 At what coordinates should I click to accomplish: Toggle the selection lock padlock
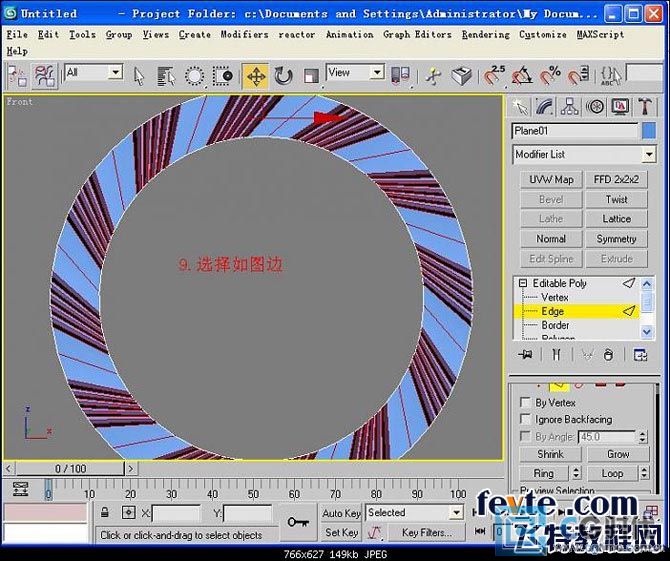tap(105, 512)
